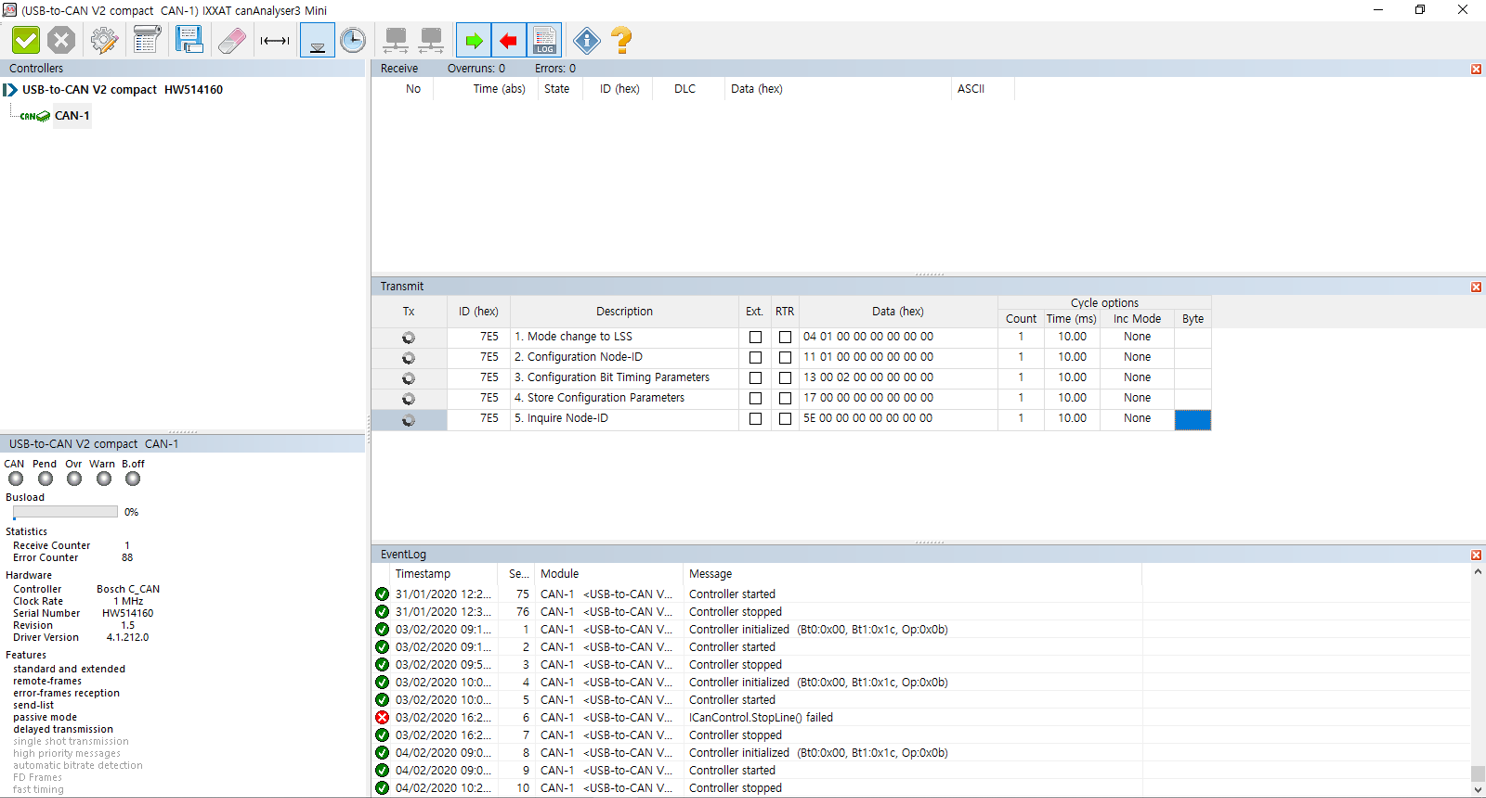Viewport: 1486px width, 798px height.
Task: Toggle the scroll-to-bottom toolbar icon
Action: click(x=317, y=40)
